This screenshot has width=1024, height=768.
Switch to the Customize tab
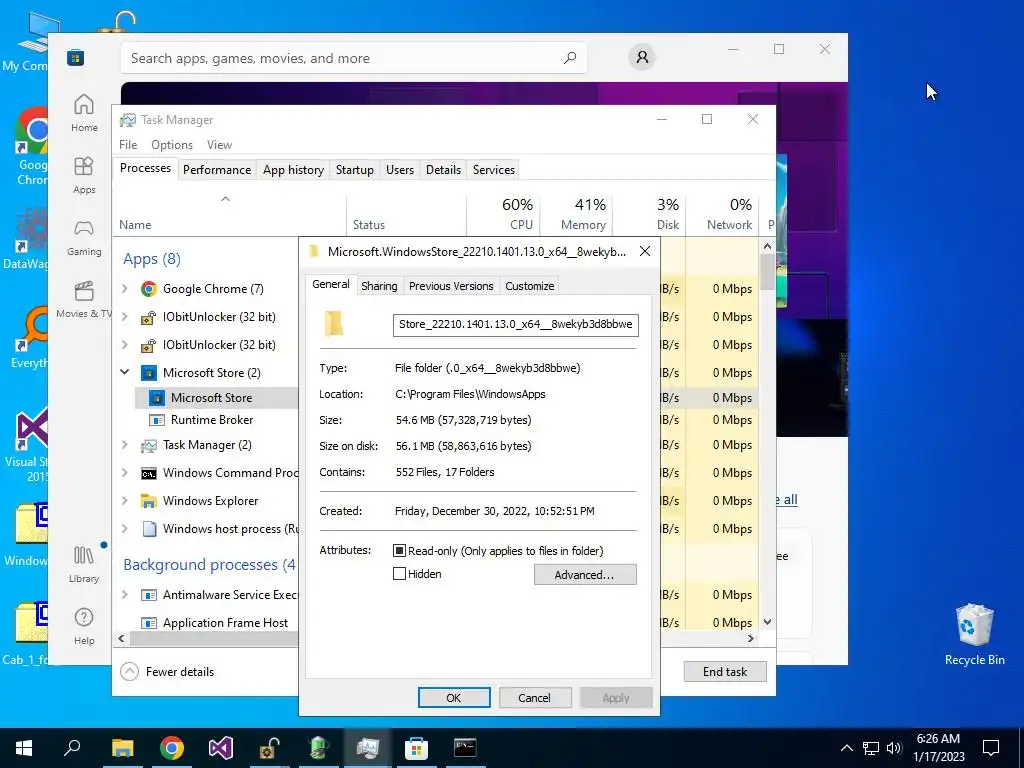530,286
